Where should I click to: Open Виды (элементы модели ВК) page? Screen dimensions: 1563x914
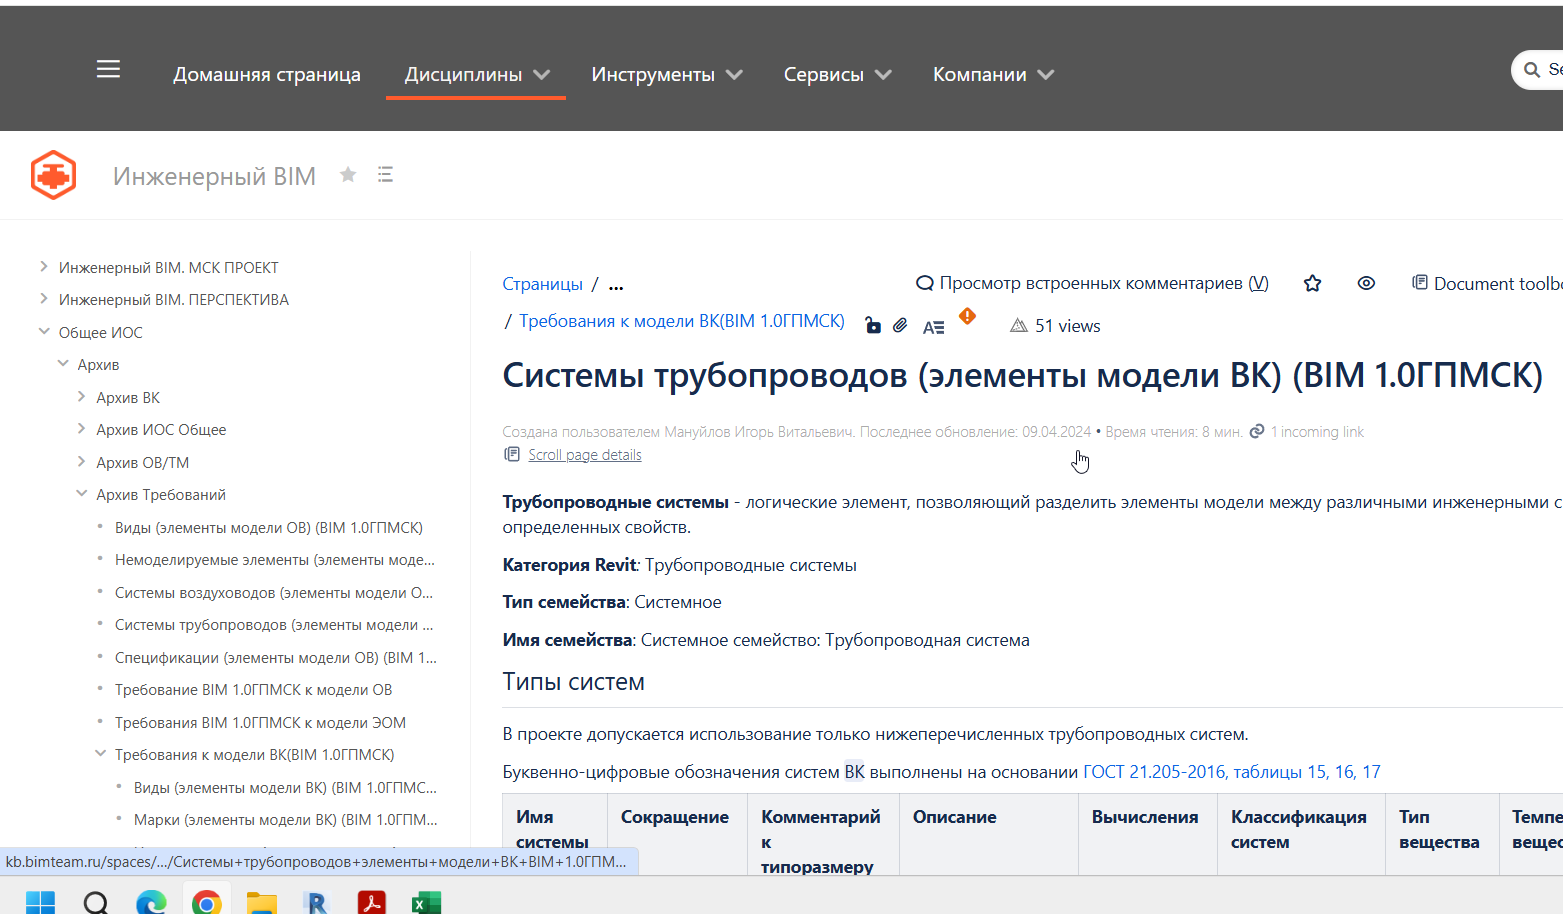pyautogui.click(x=286, y=787)
